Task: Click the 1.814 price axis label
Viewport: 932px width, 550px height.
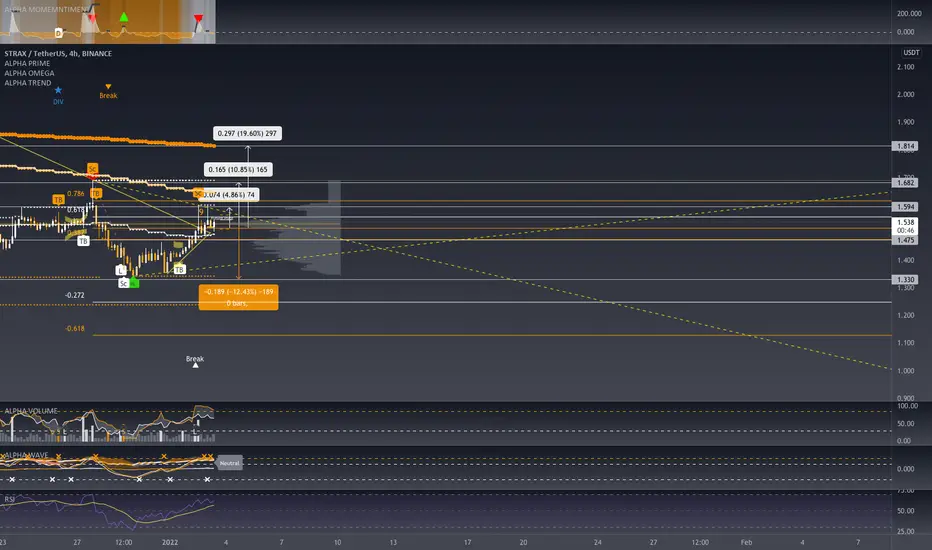Action: click(905, 146)
